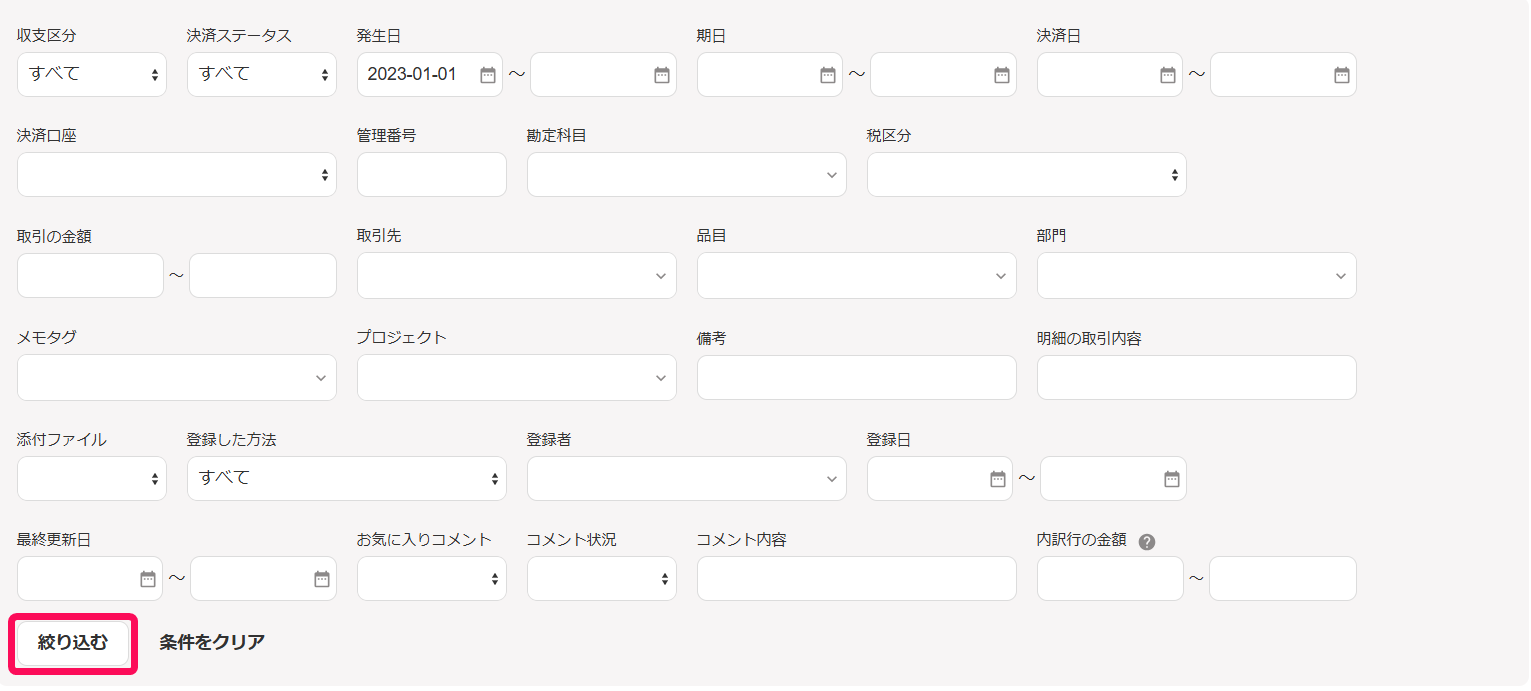This screenshot has height=691, width=1531.
Task: Focus the コメント内容 text field
Action: 857,579
